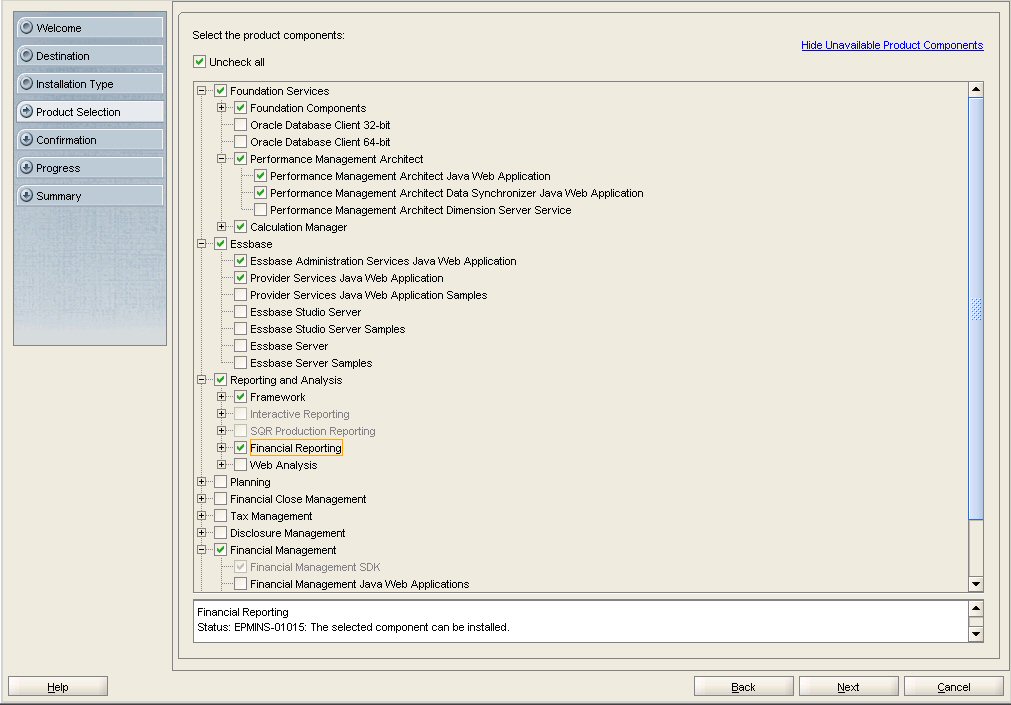Click component tree scrollbar down arrow
The image size is (1011, 705).
[x=976, y=584]
